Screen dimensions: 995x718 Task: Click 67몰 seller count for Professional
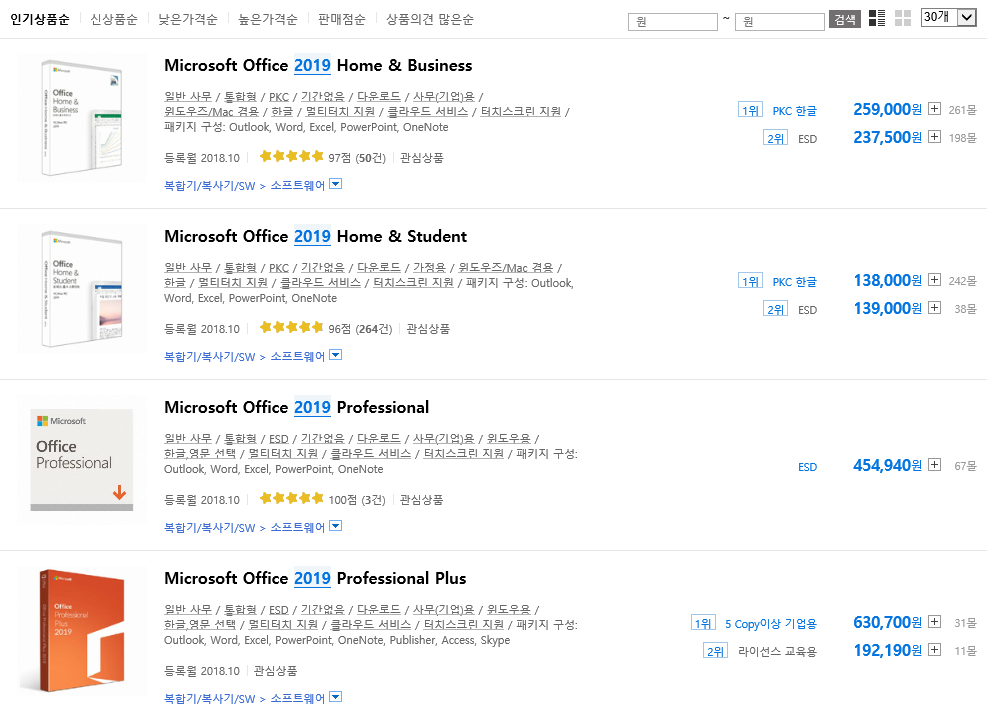[965, 466]
